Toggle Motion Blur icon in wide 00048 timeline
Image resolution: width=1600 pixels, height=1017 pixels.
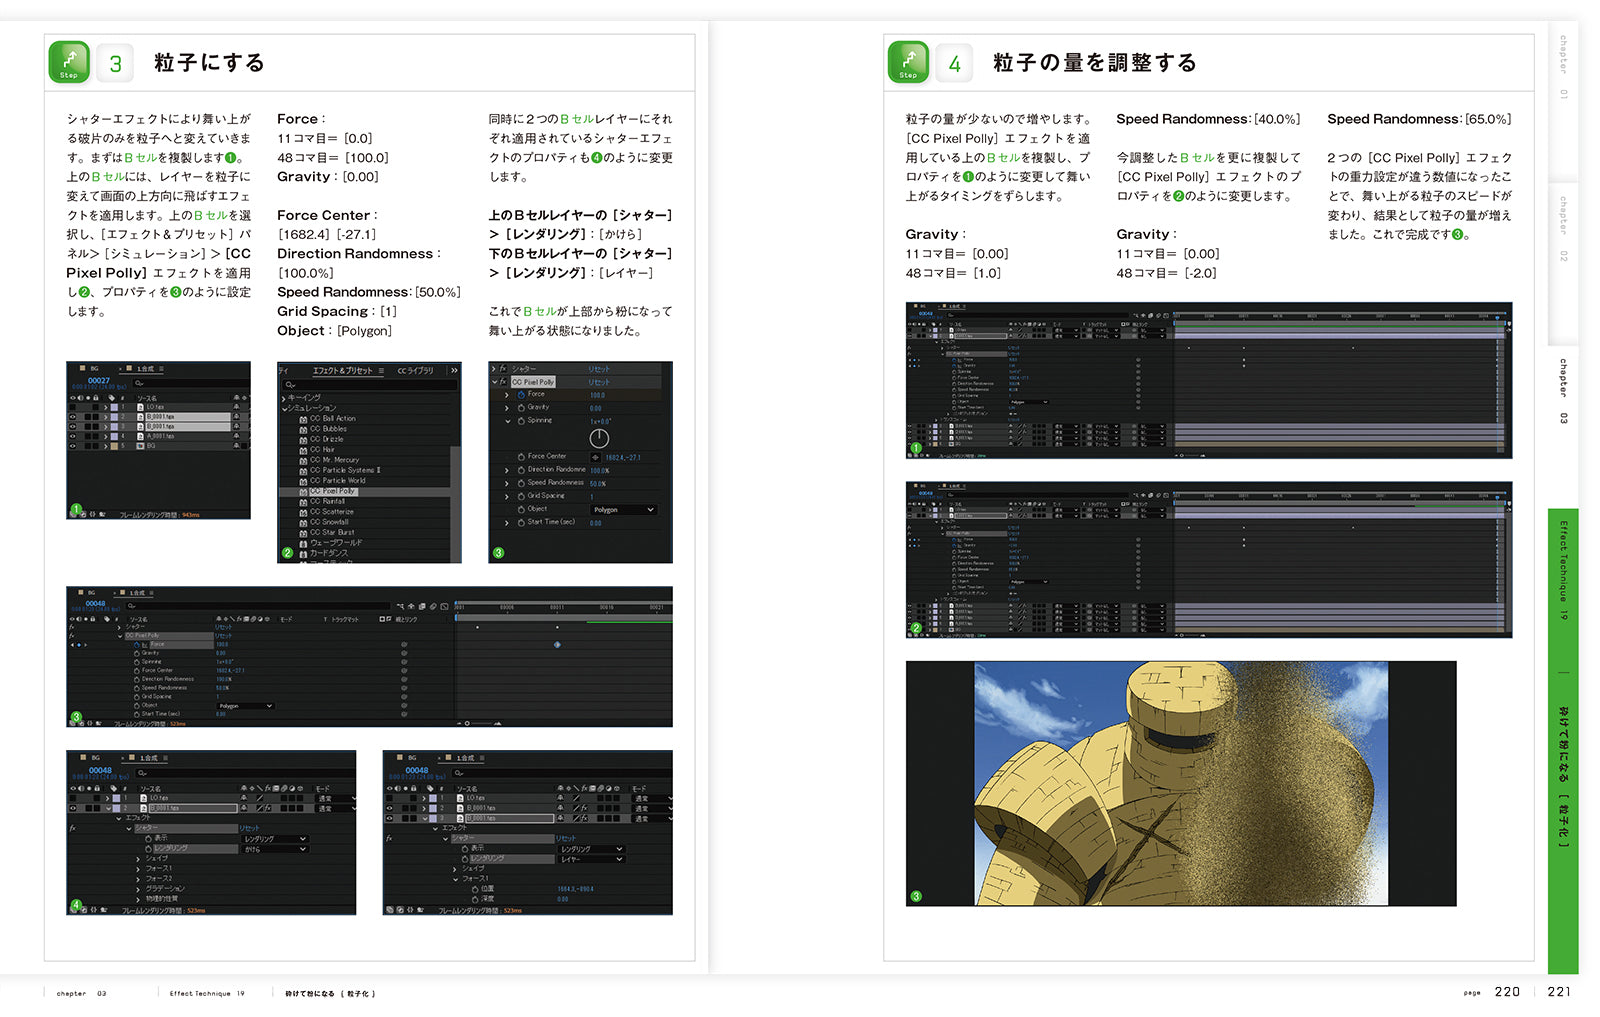433,606
